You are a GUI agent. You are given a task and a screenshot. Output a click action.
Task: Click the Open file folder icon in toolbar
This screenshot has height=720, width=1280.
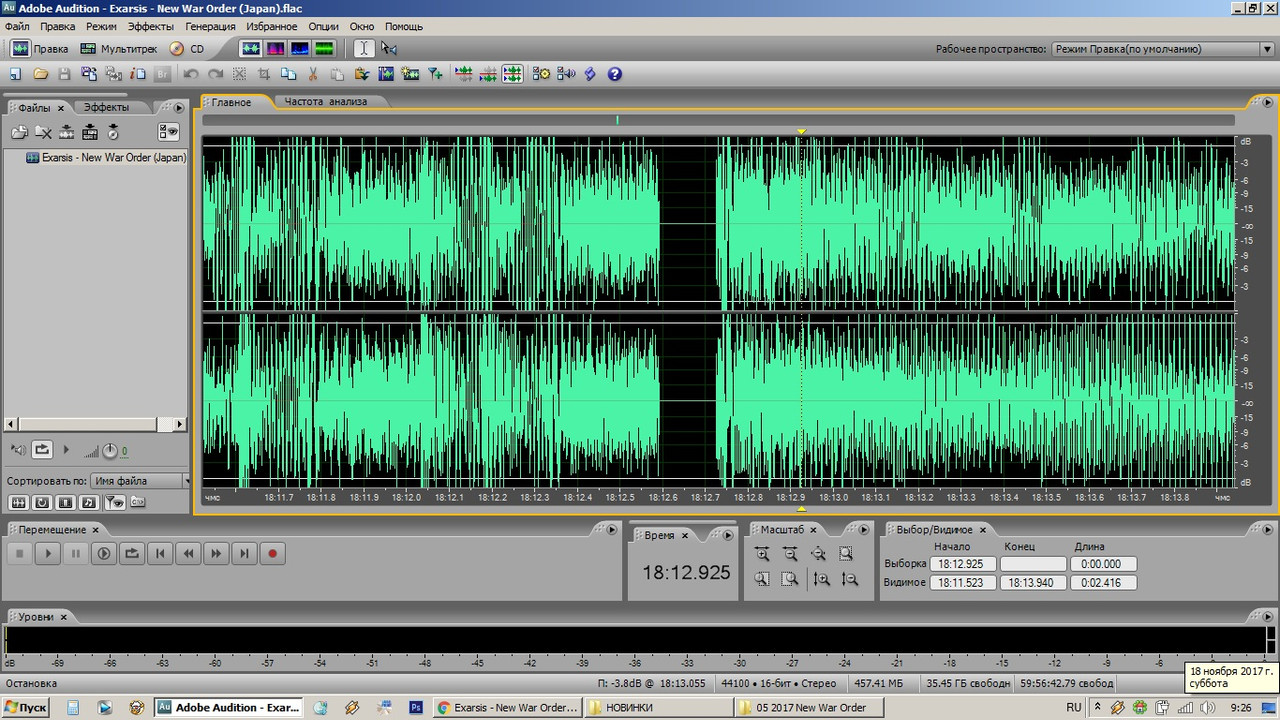click(x=40, y=74)
